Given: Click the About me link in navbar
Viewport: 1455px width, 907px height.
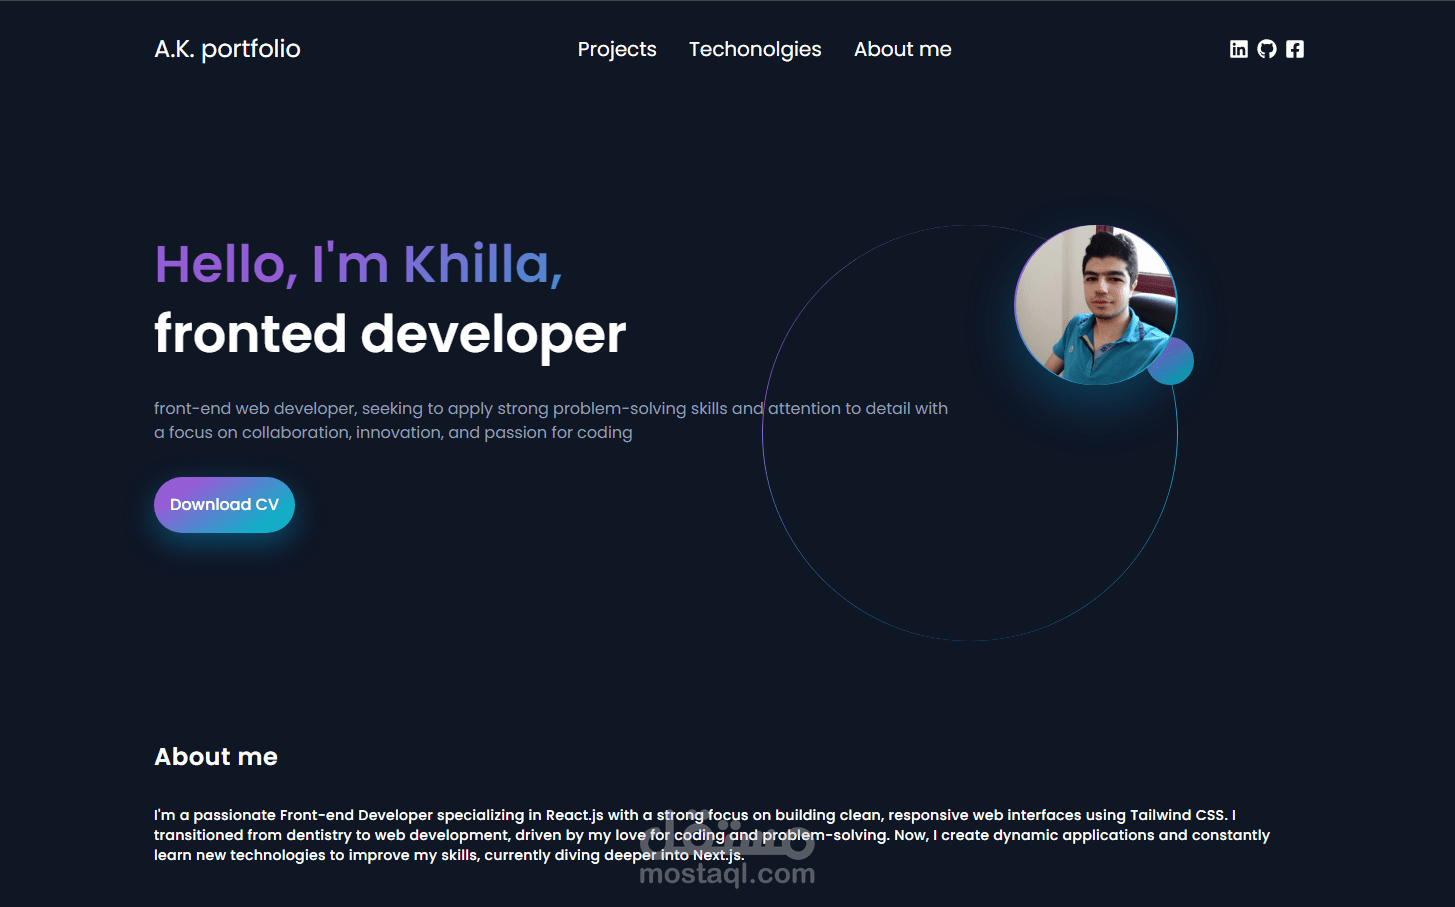Looking at the screenshot, I should pos(902,49).
